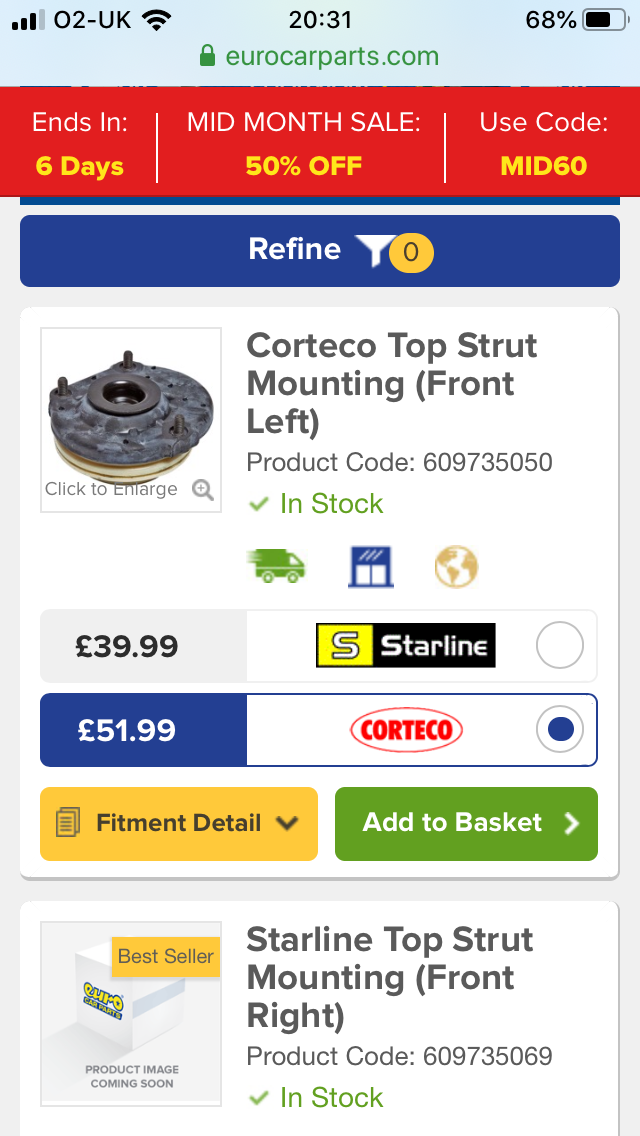Click the Fitment Detail document icon
The width and height of the screenshot is (640, 1136).
point(69,824)
